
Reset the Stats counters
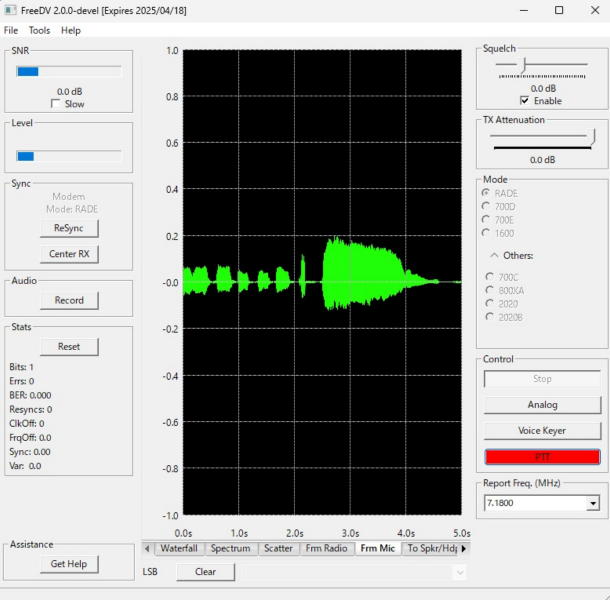69,346
